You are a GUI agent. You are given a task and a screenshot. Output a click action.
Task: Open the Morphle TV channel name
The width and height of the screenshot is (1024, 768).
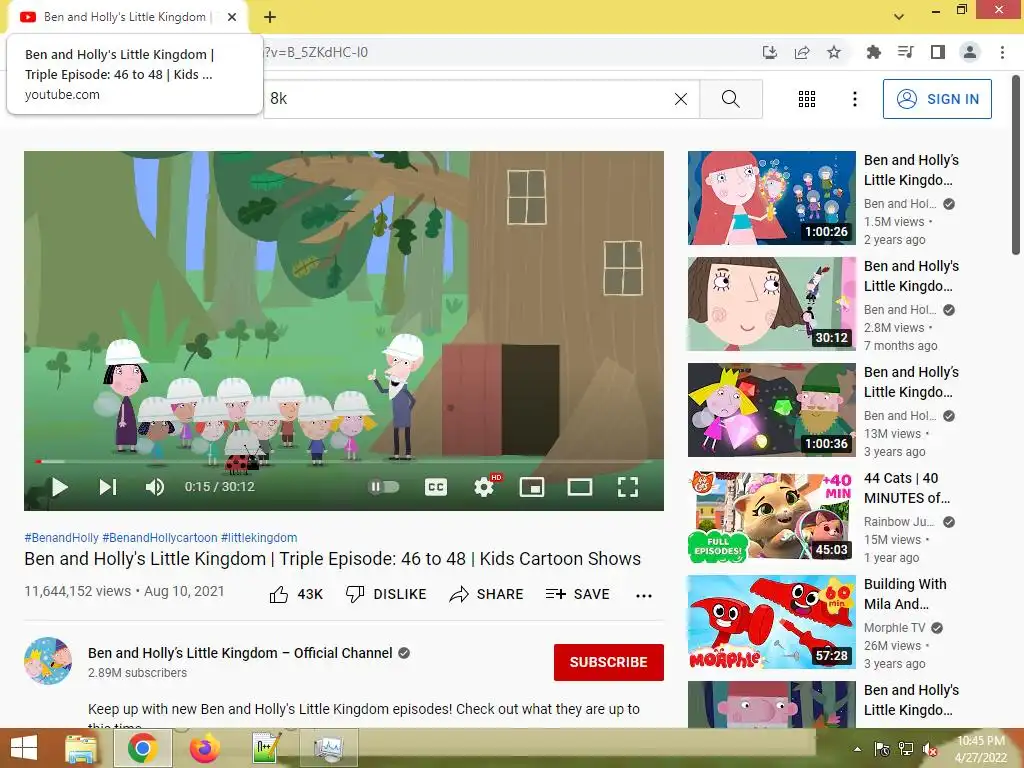pos(895,628)
